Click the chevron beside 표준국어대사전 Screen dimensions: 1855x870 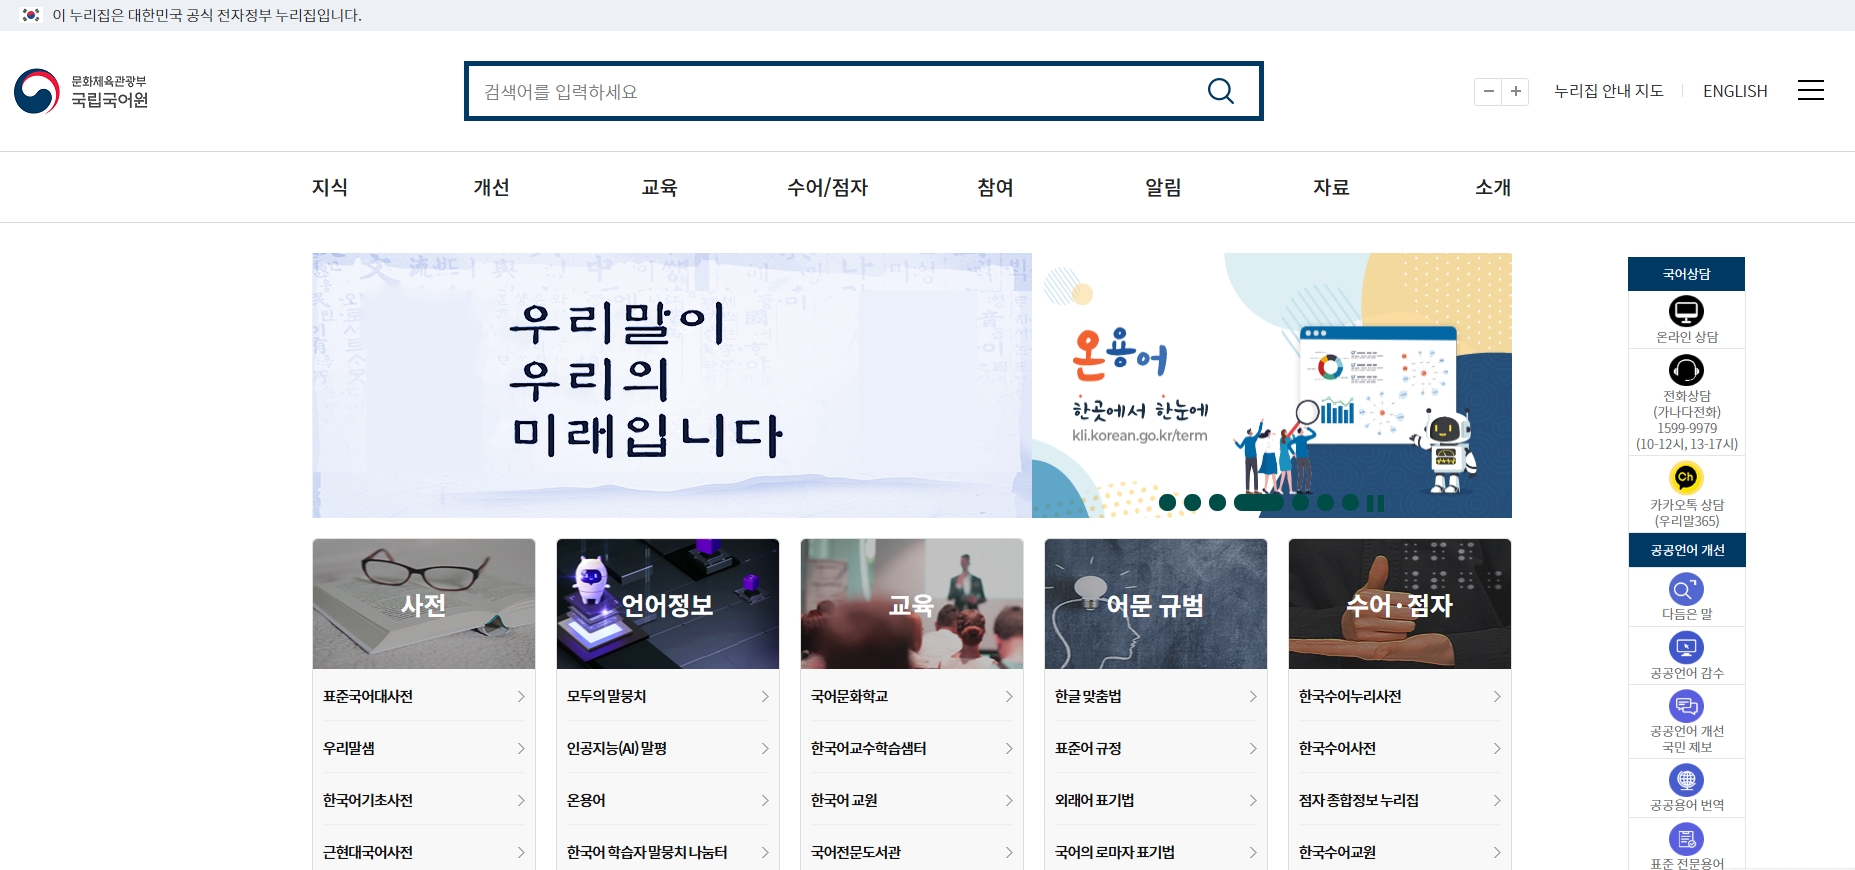pyautogui.click(x=521, y=696)
